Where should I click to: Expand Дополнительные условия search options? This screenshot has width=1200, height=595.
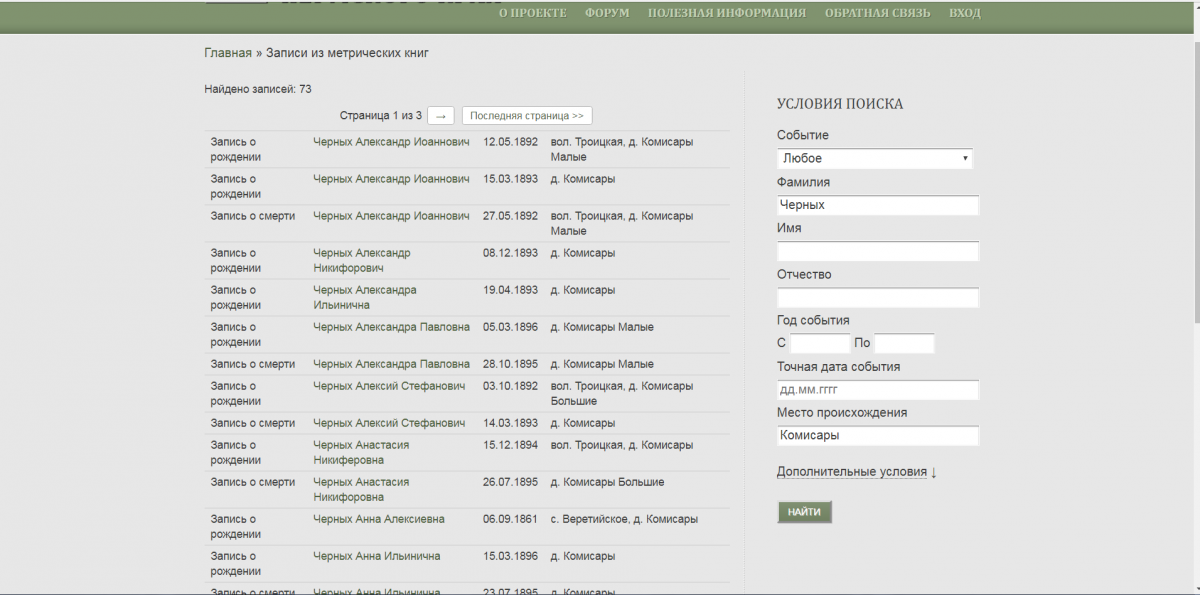(856, 472)
